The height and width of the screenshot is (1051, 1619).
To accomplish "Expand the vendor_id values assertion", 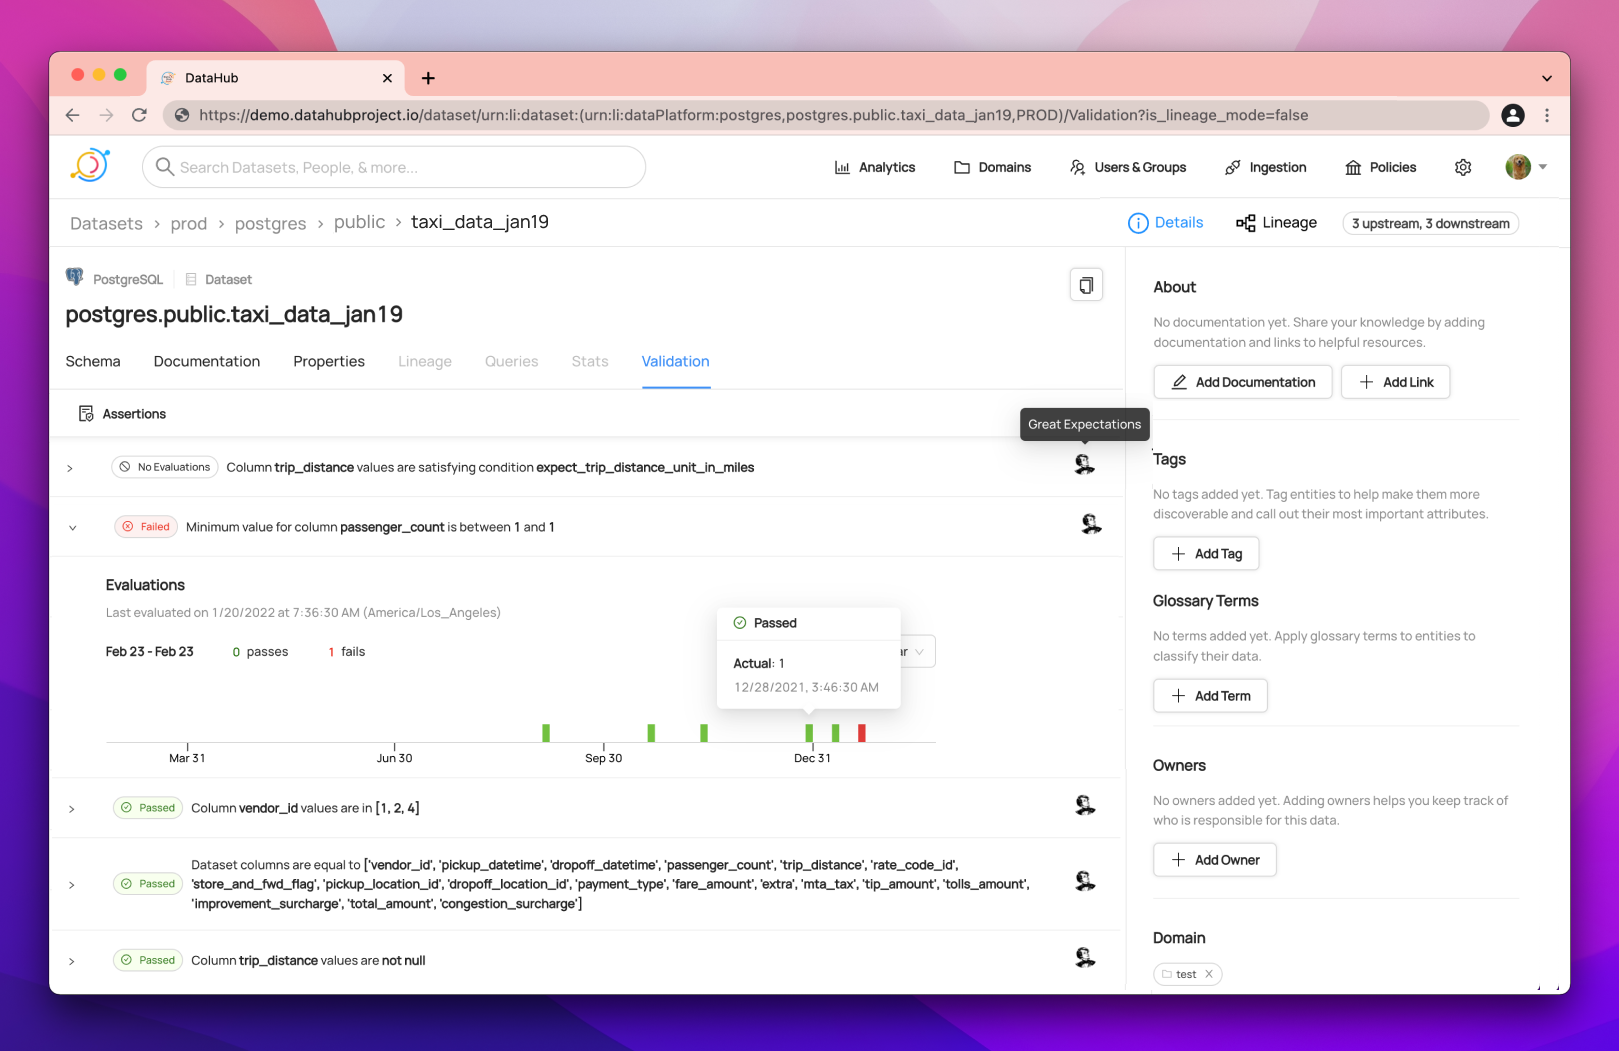I will coord(72,808).
